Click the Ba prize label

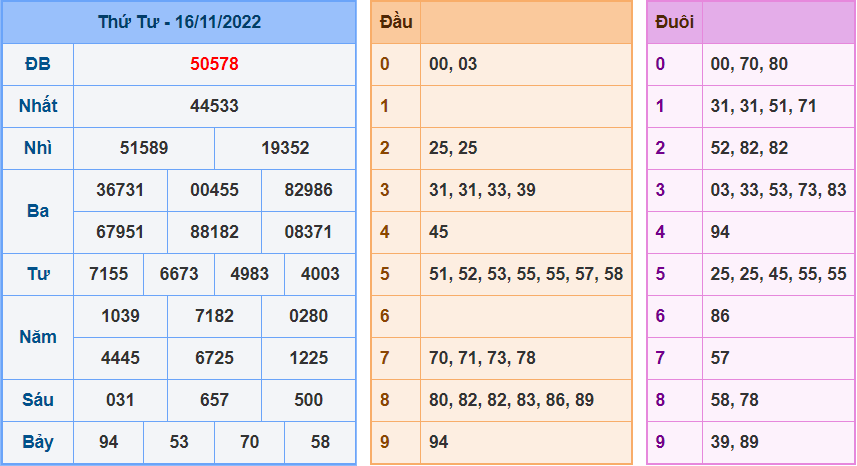click(38, 211)
